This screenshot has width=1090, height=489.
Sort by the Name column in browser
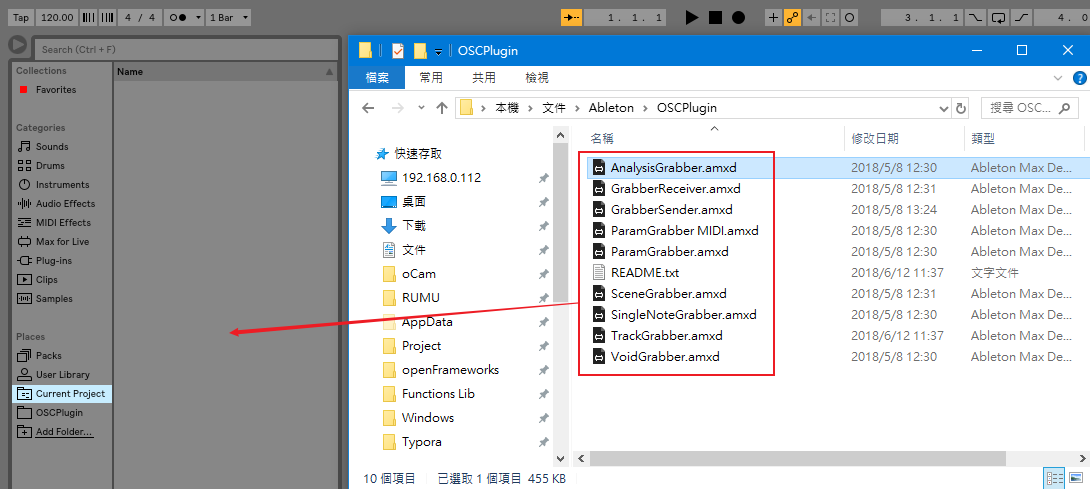coord(225,72)
